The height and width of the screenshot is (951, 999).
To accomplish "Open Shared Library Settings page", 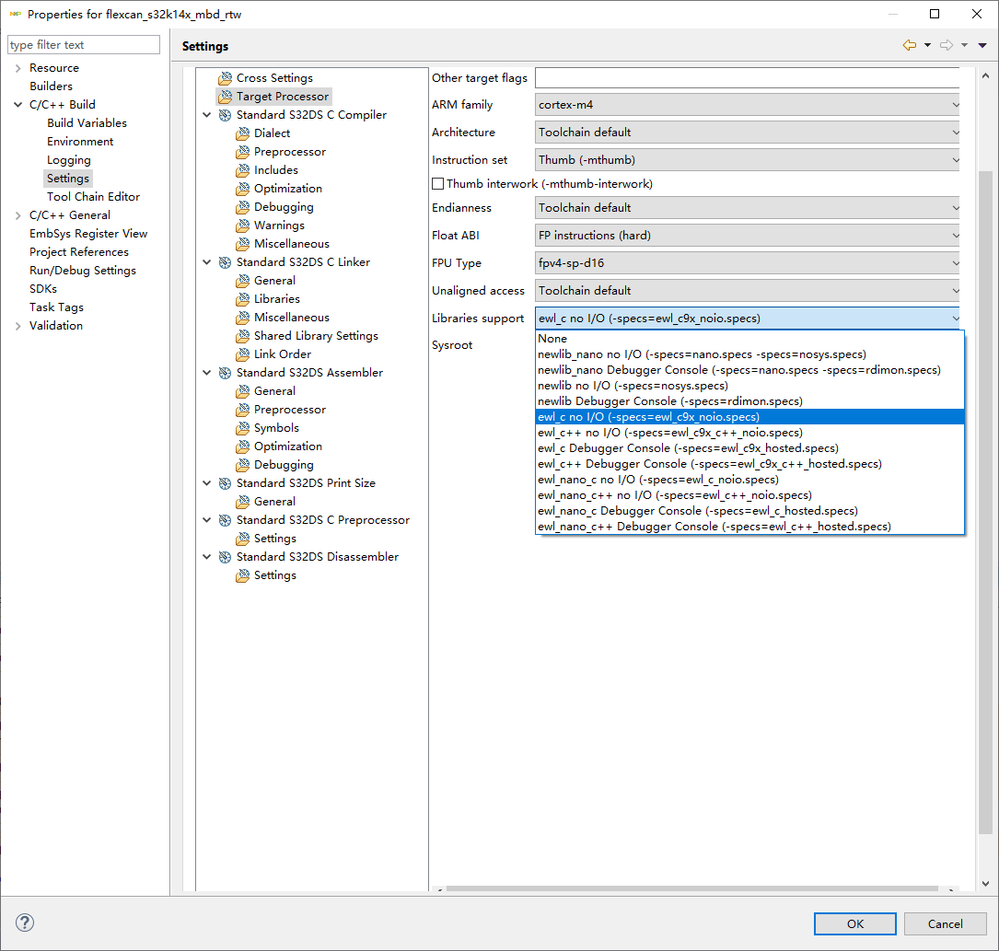I will (x=316, y=336).
